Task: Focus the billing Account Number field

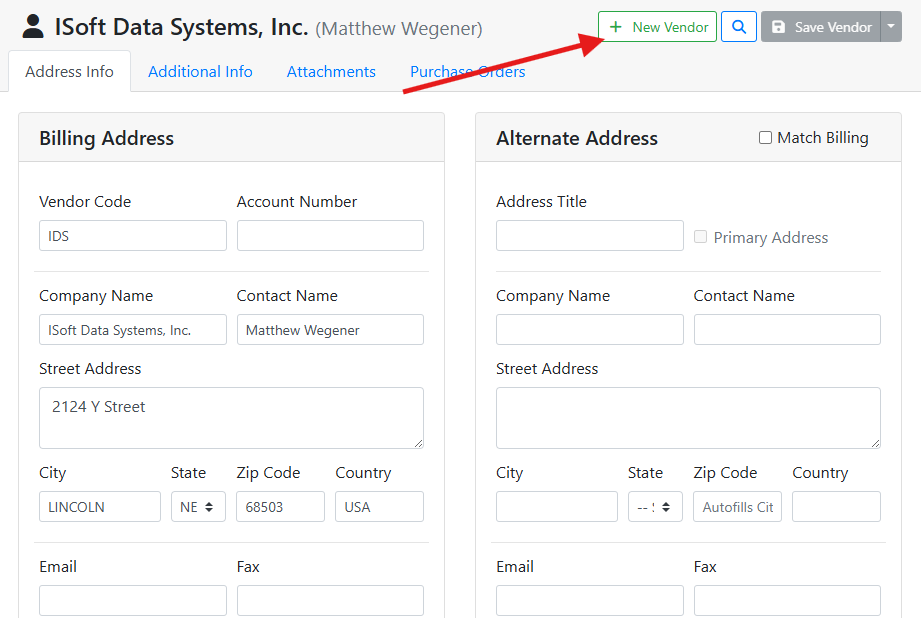Action: (330, 236)
